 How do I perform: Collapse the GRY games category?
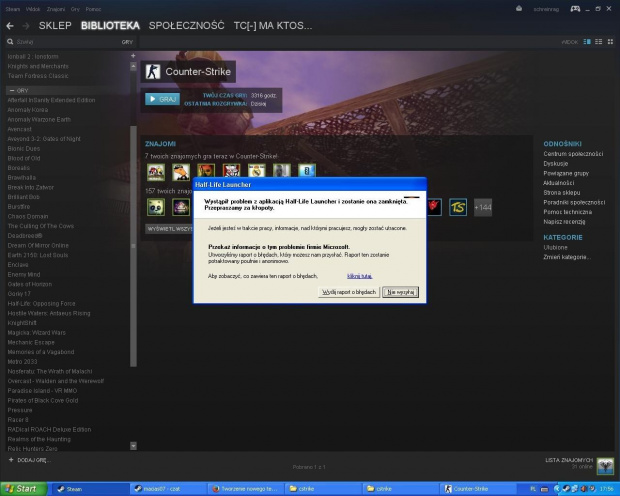tap(12, 91)
